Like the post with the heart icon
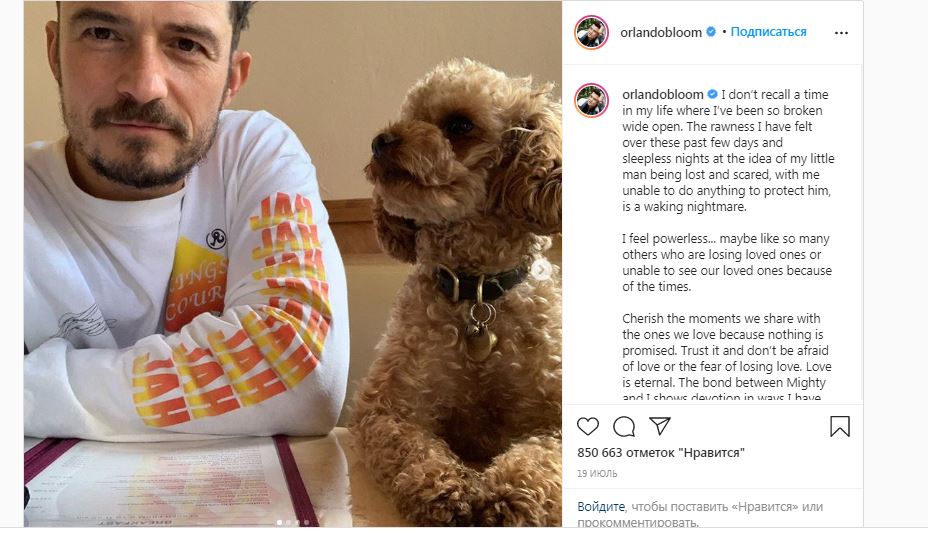This screenshot has width=928, height=533. tap(588, 426)
